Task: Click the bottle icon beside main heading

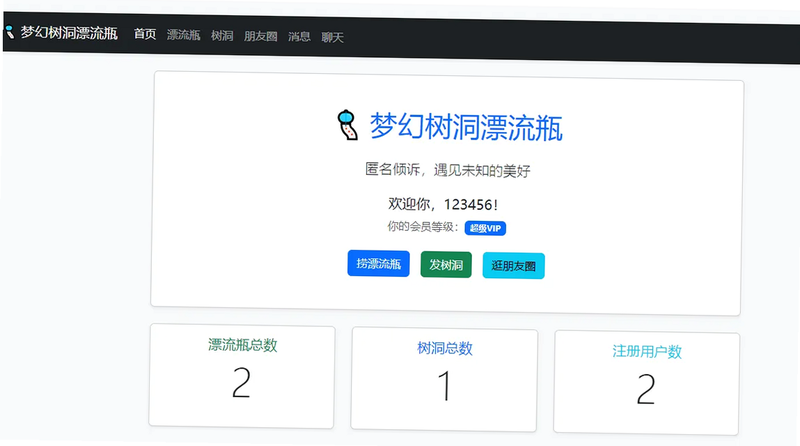Action: [347, 125]
